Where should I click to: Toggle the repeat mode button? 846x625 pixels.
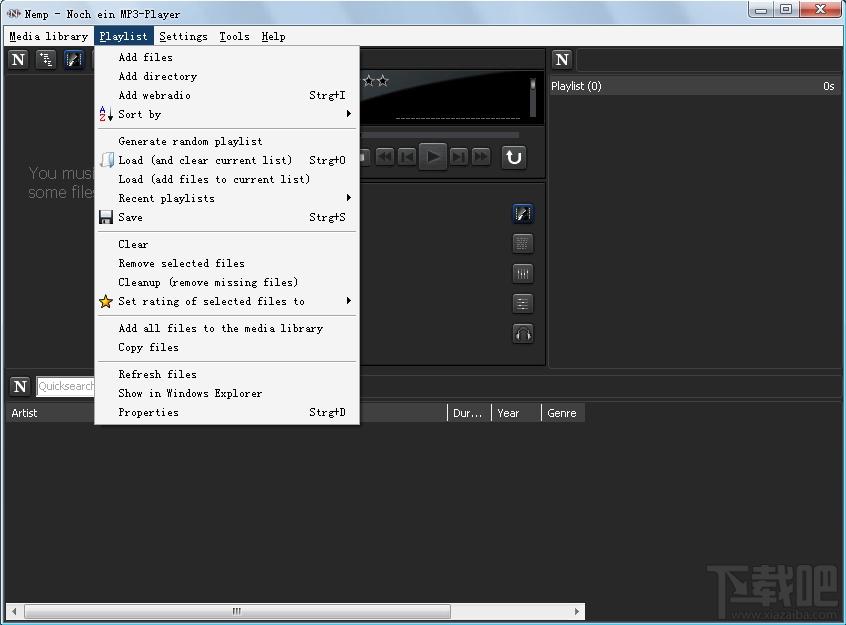(x=514, y=157)
